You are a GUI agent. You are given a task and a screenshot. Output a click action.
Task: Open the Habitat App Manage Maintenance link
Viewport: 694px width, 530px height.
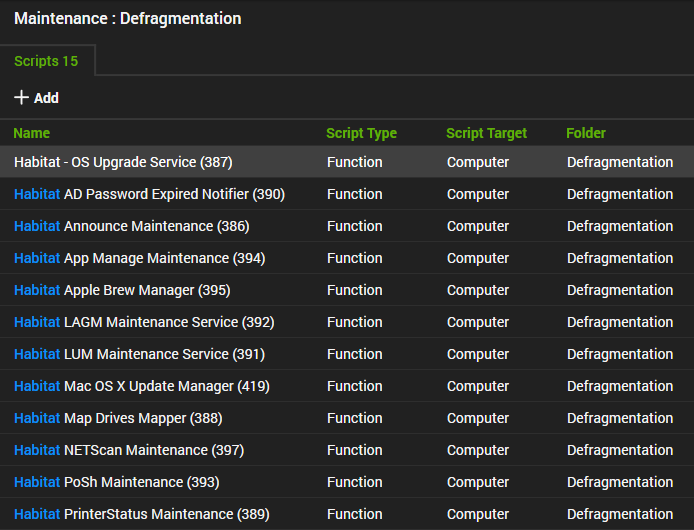[139, 258]
